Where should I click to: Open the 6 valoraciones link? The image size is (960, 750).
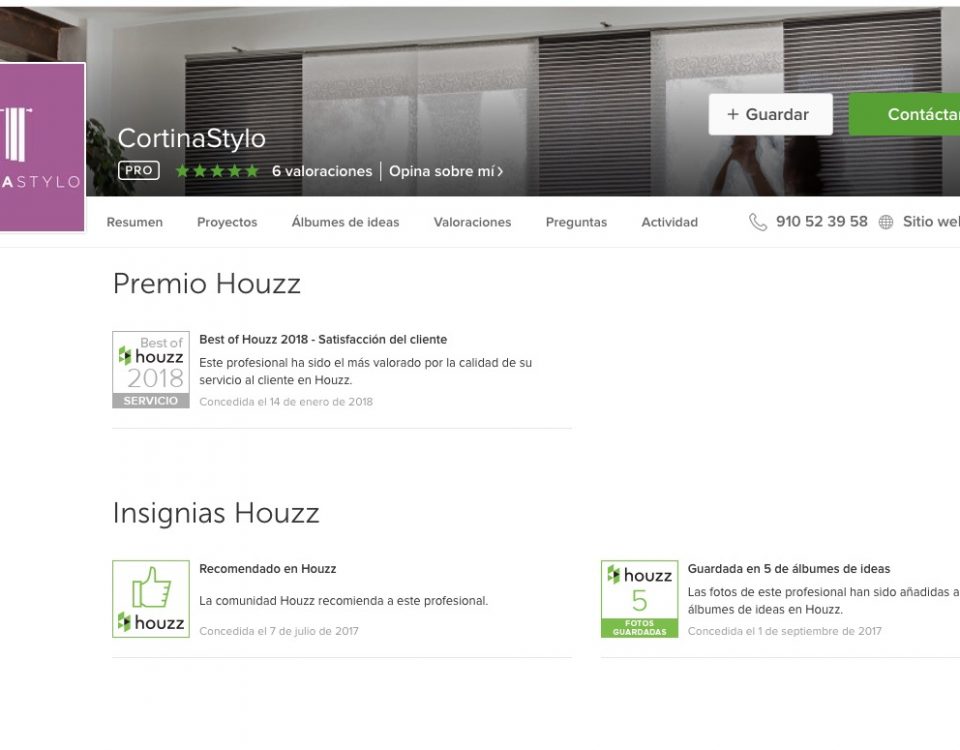coord(322,171)
